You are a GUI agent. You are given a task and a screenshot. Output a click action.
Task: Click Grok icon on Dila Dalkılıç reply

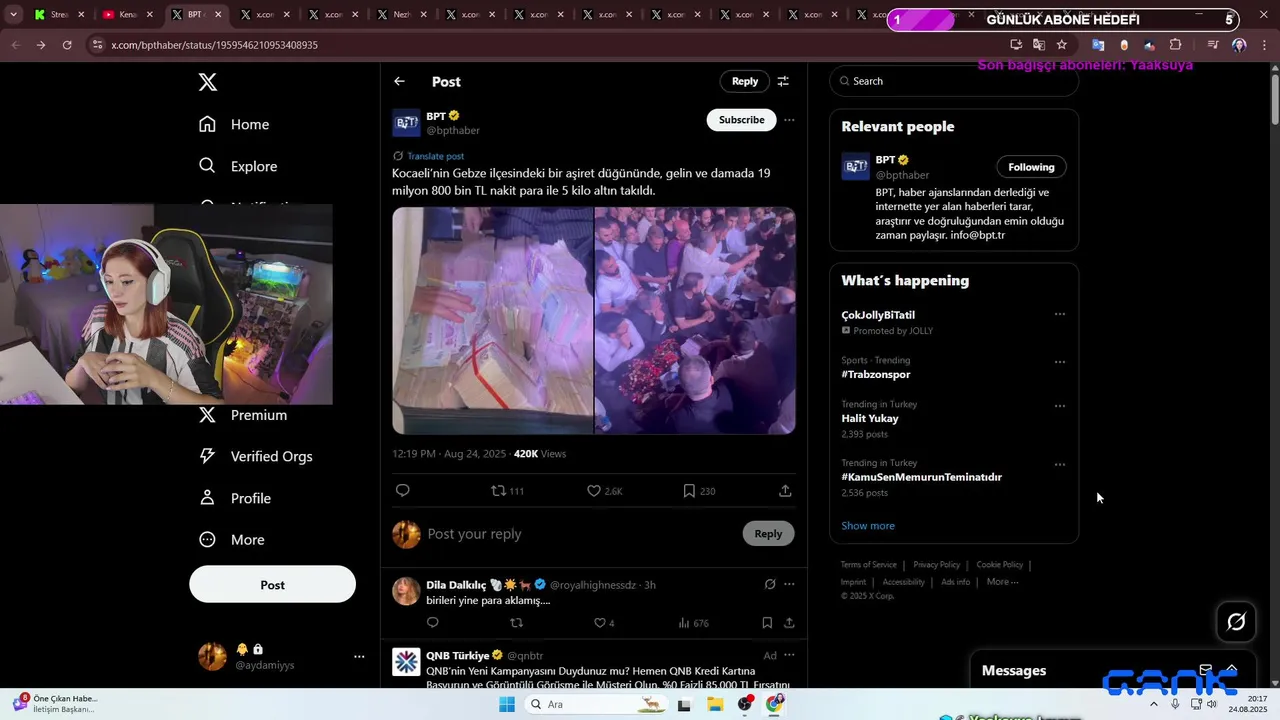pyautogui.click(x=770, y=584)
